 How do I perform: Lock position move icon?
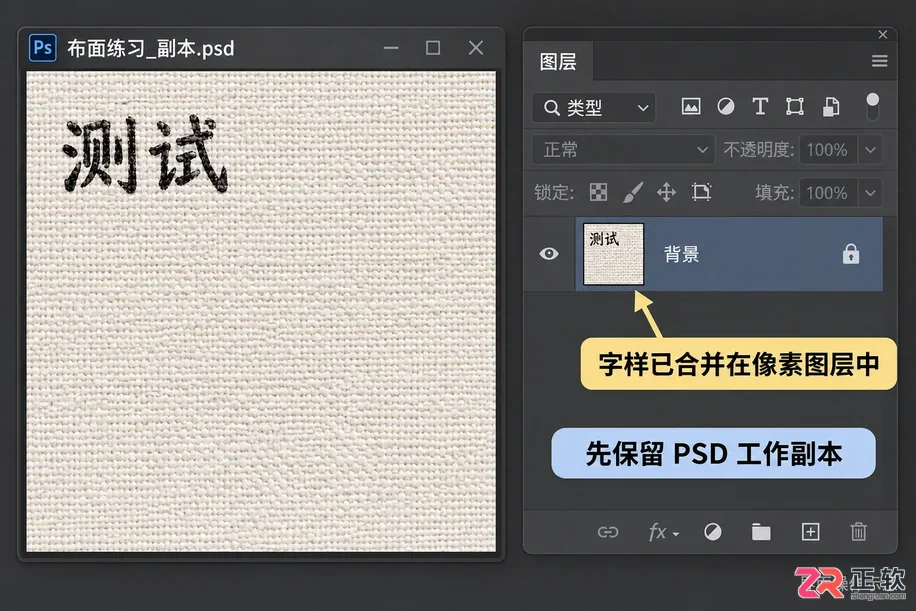(x=667, y=192)
